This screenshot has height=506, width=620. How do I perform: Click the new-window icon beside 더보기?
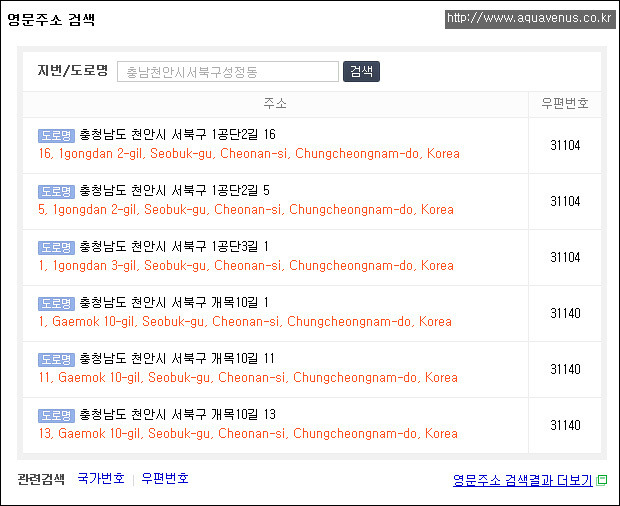tap(601, 480)
